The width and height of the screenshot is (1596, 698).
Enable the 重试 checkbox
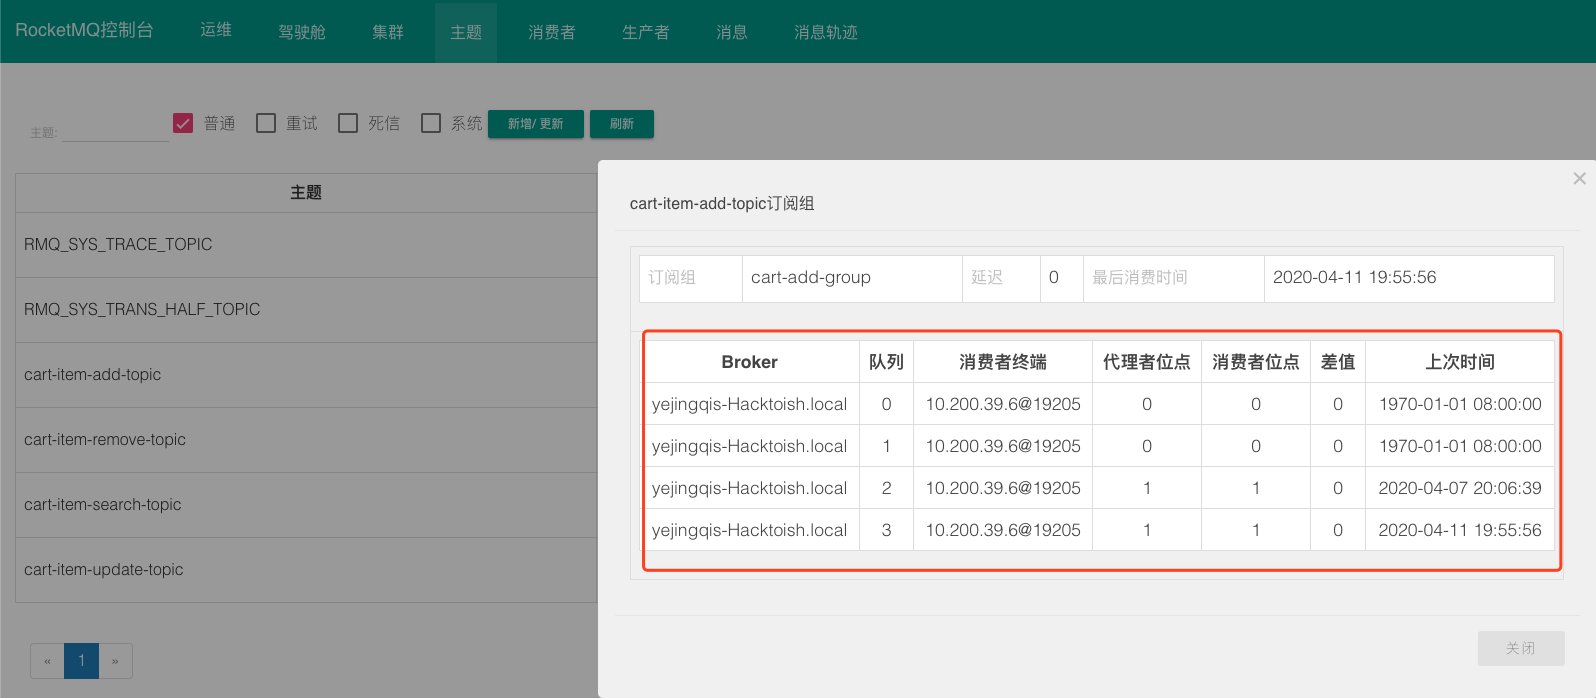point(266,123)
